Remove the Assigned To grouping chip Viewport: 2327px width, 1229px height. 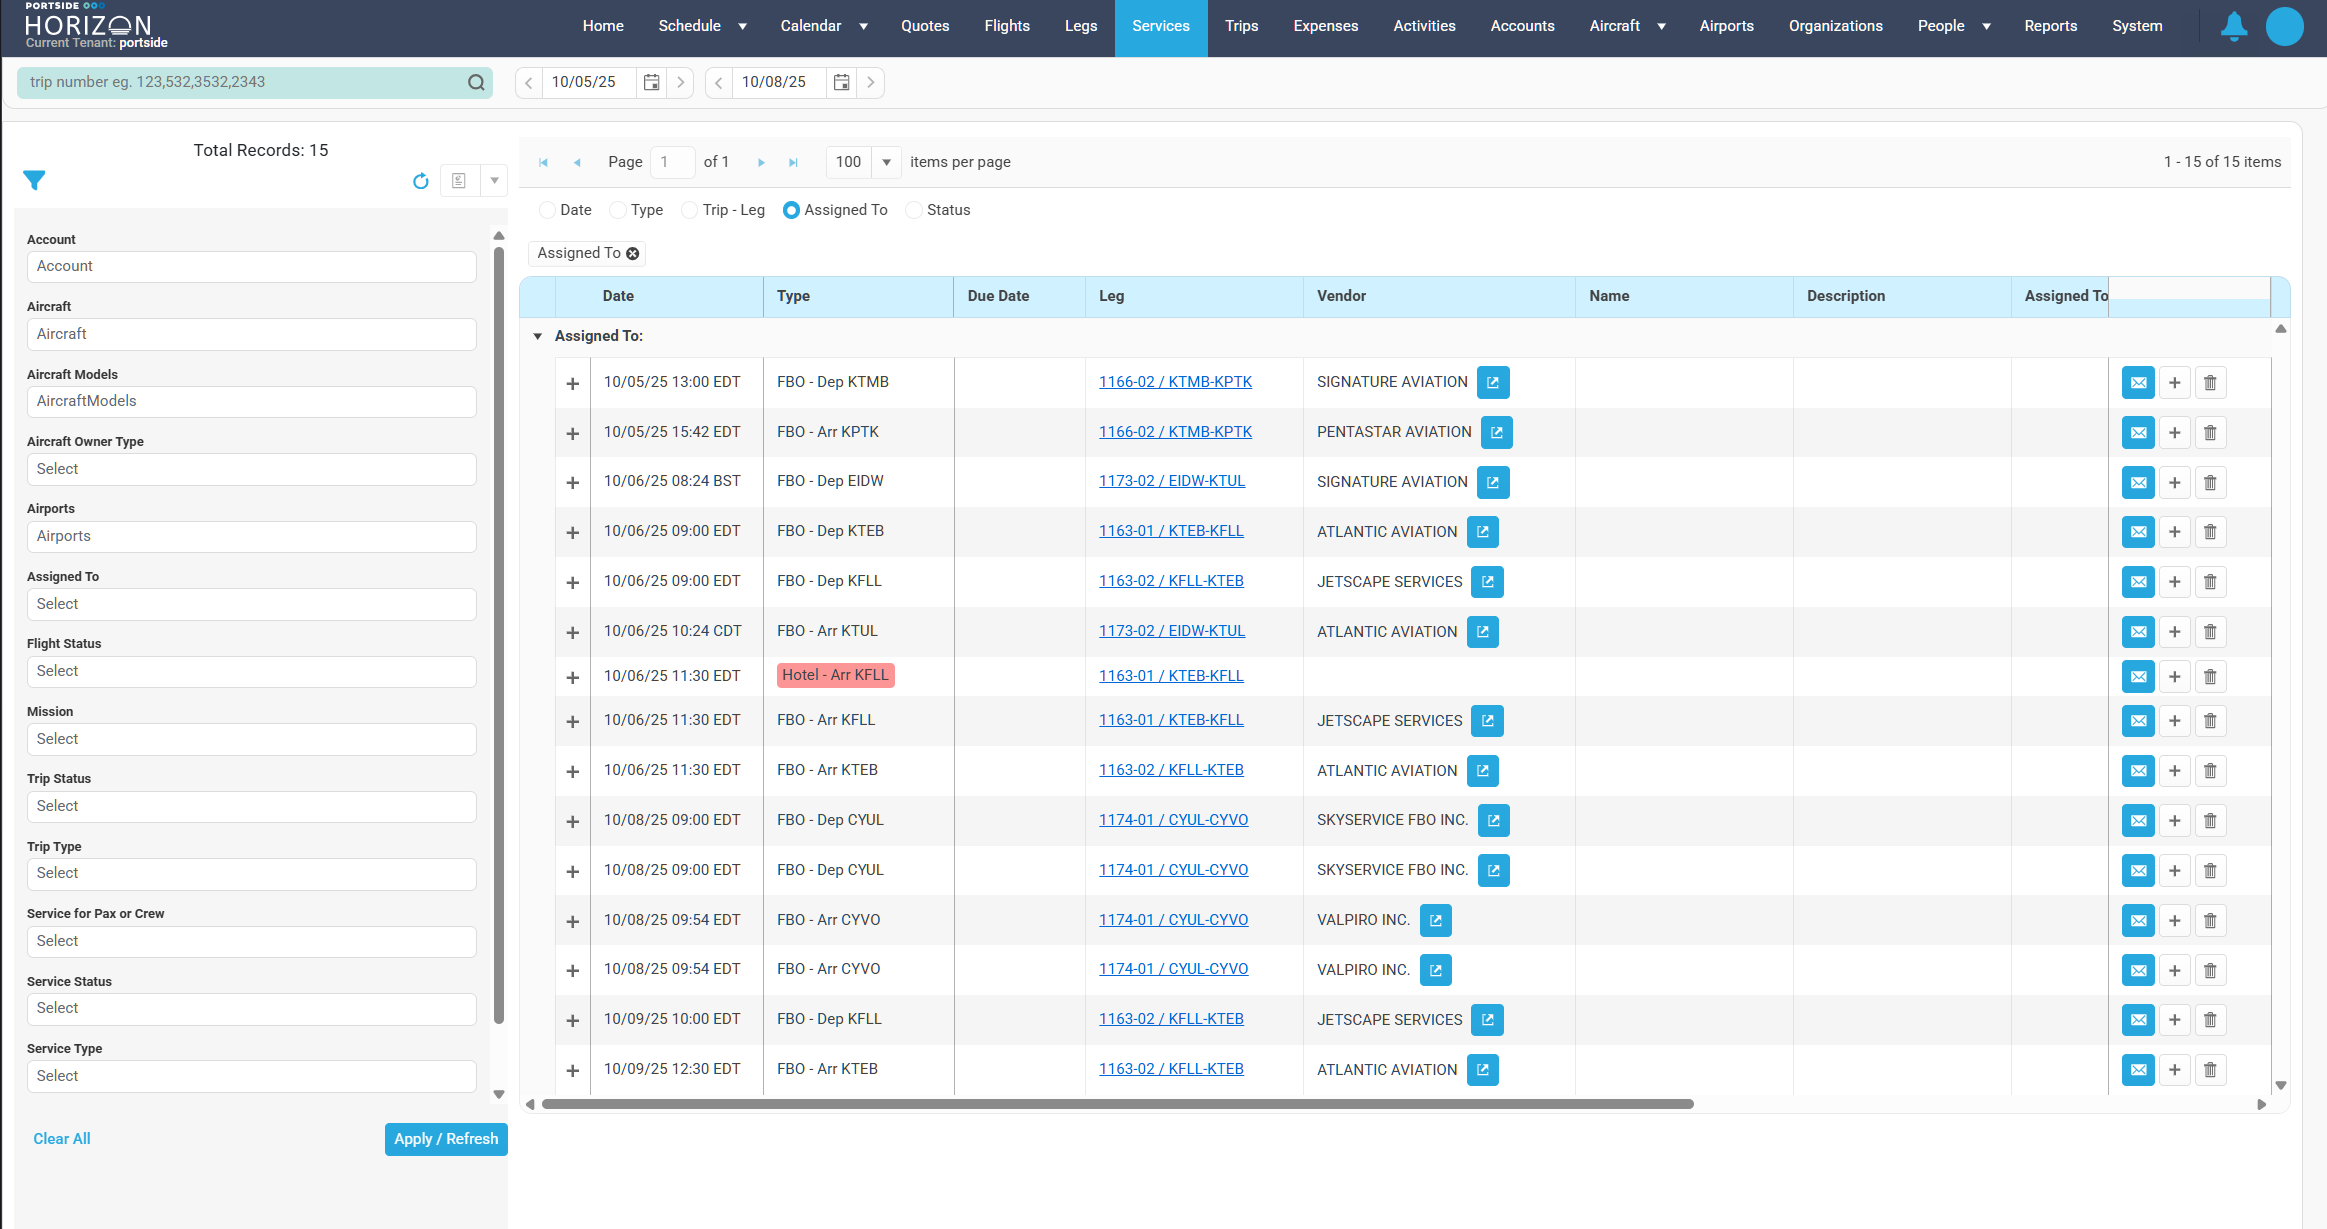632,254
